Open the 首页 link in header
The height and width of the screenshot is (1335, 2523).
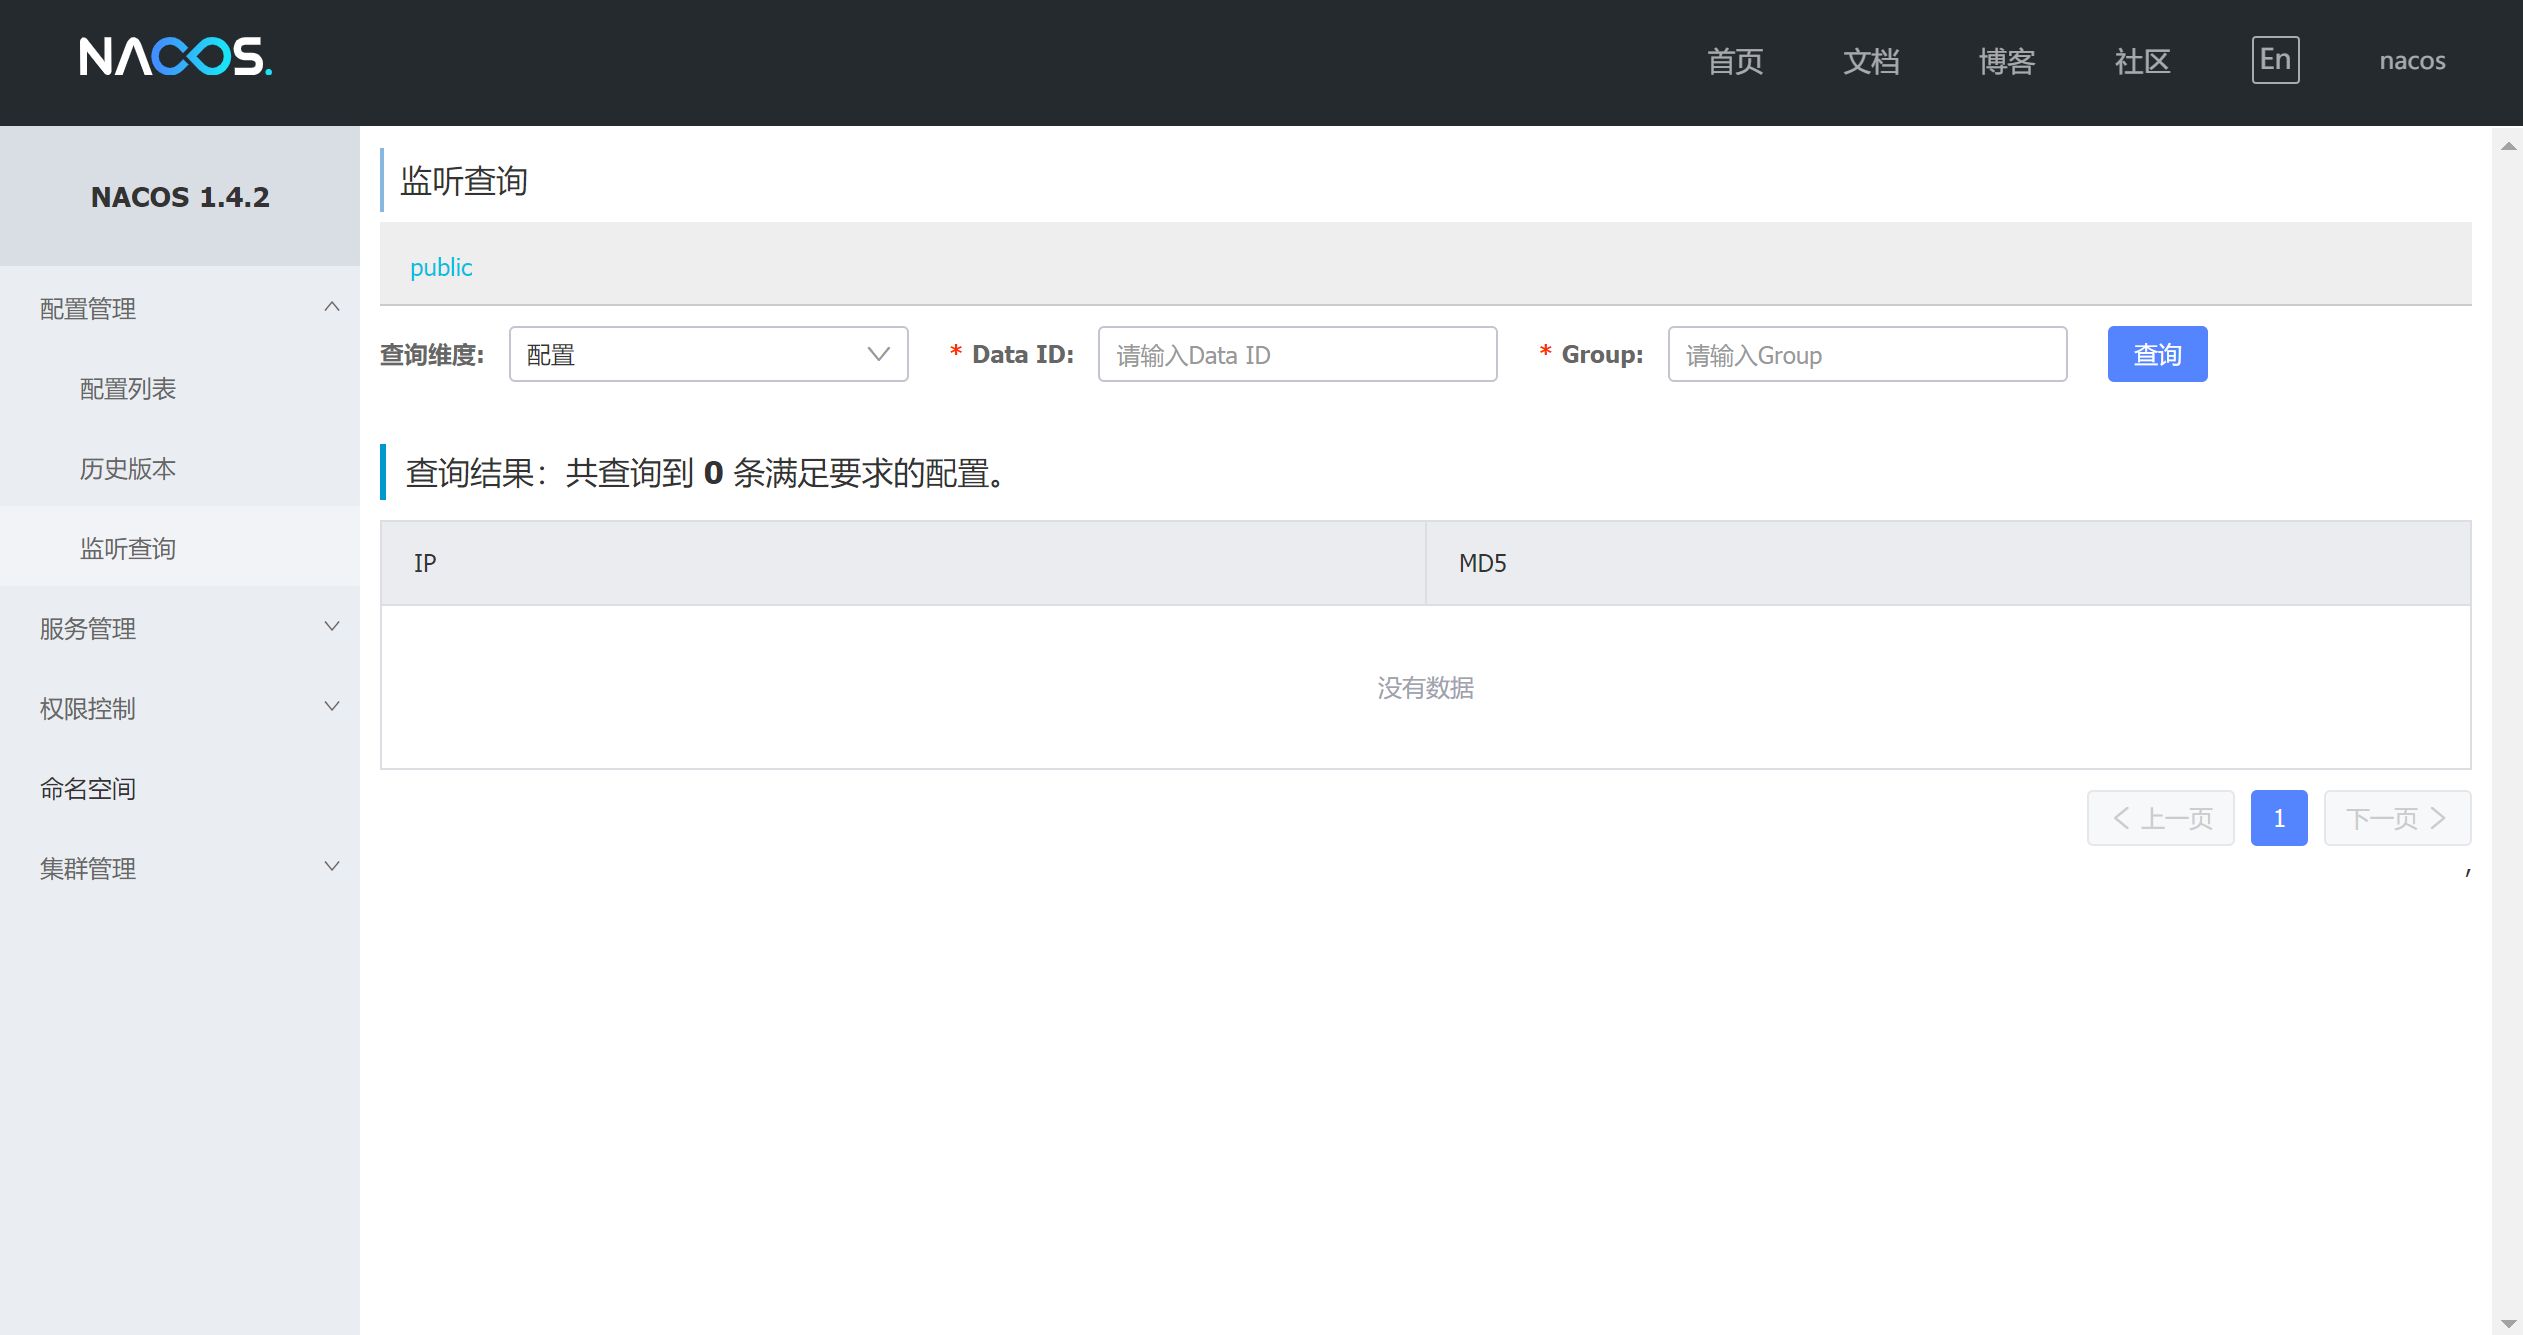[x=1735, y=61]
